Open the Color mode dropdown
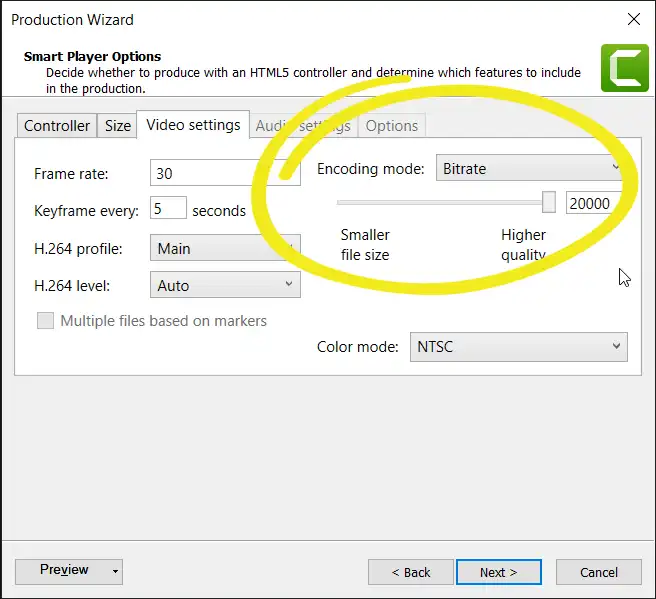The height and width of the screenshot is (599, 656). [x=518, y=347]
